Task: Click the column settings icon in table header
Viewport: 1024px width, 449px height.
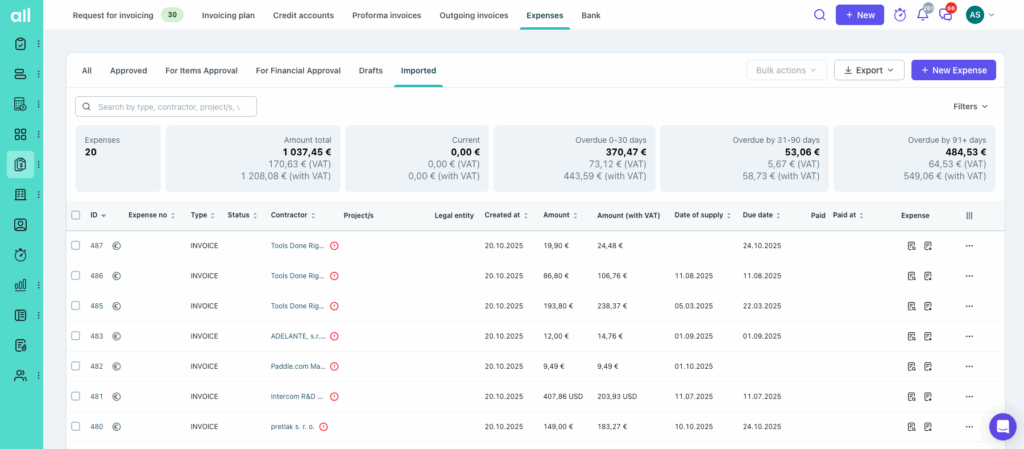Action: tap(968, 215)
